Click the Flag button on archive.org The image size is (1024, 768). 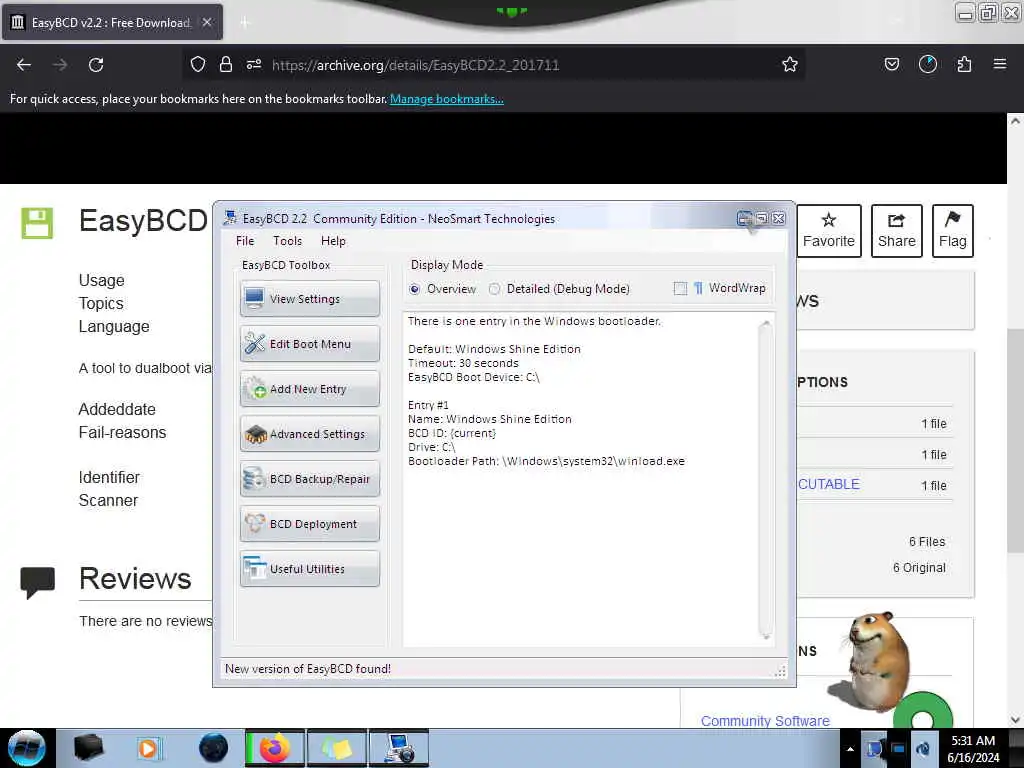click(x=953, y=231)
